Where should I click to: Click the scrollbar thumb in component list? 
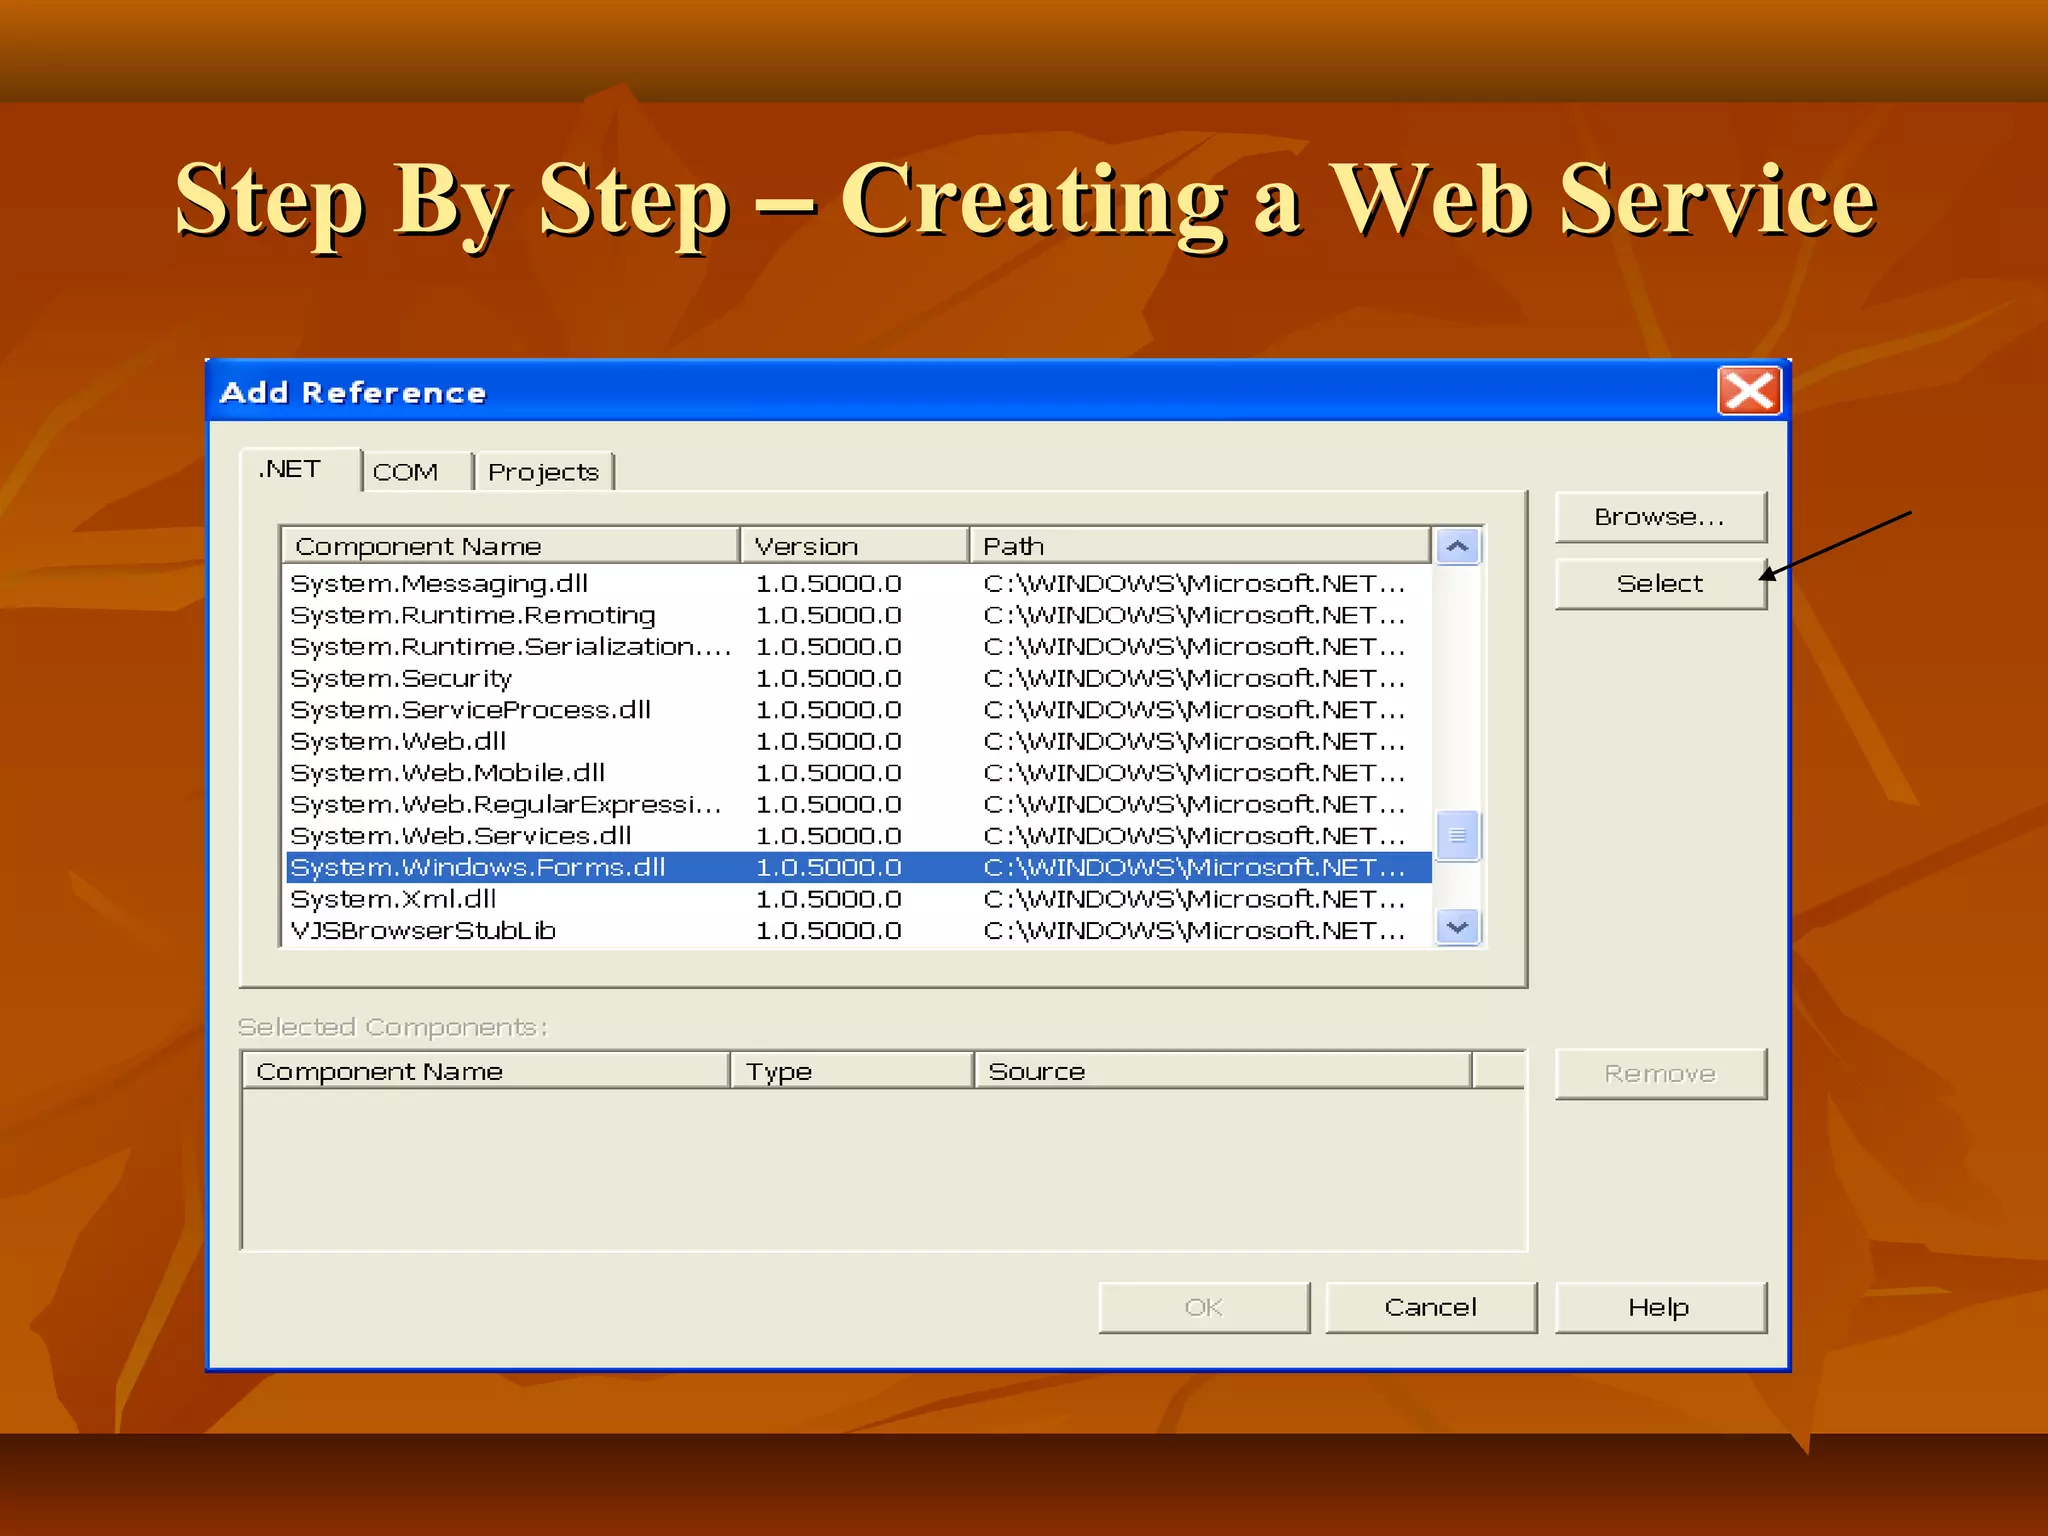coord(1458,835)
